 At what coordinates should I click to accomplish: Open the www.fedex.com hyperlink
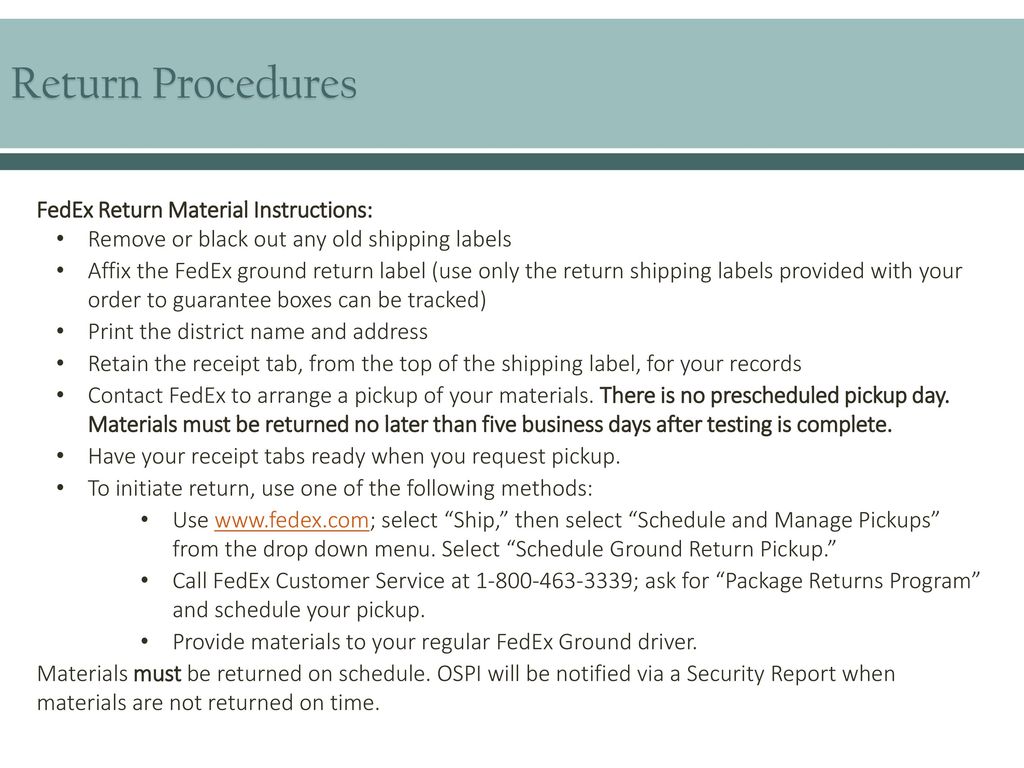[x=291, y=520]
